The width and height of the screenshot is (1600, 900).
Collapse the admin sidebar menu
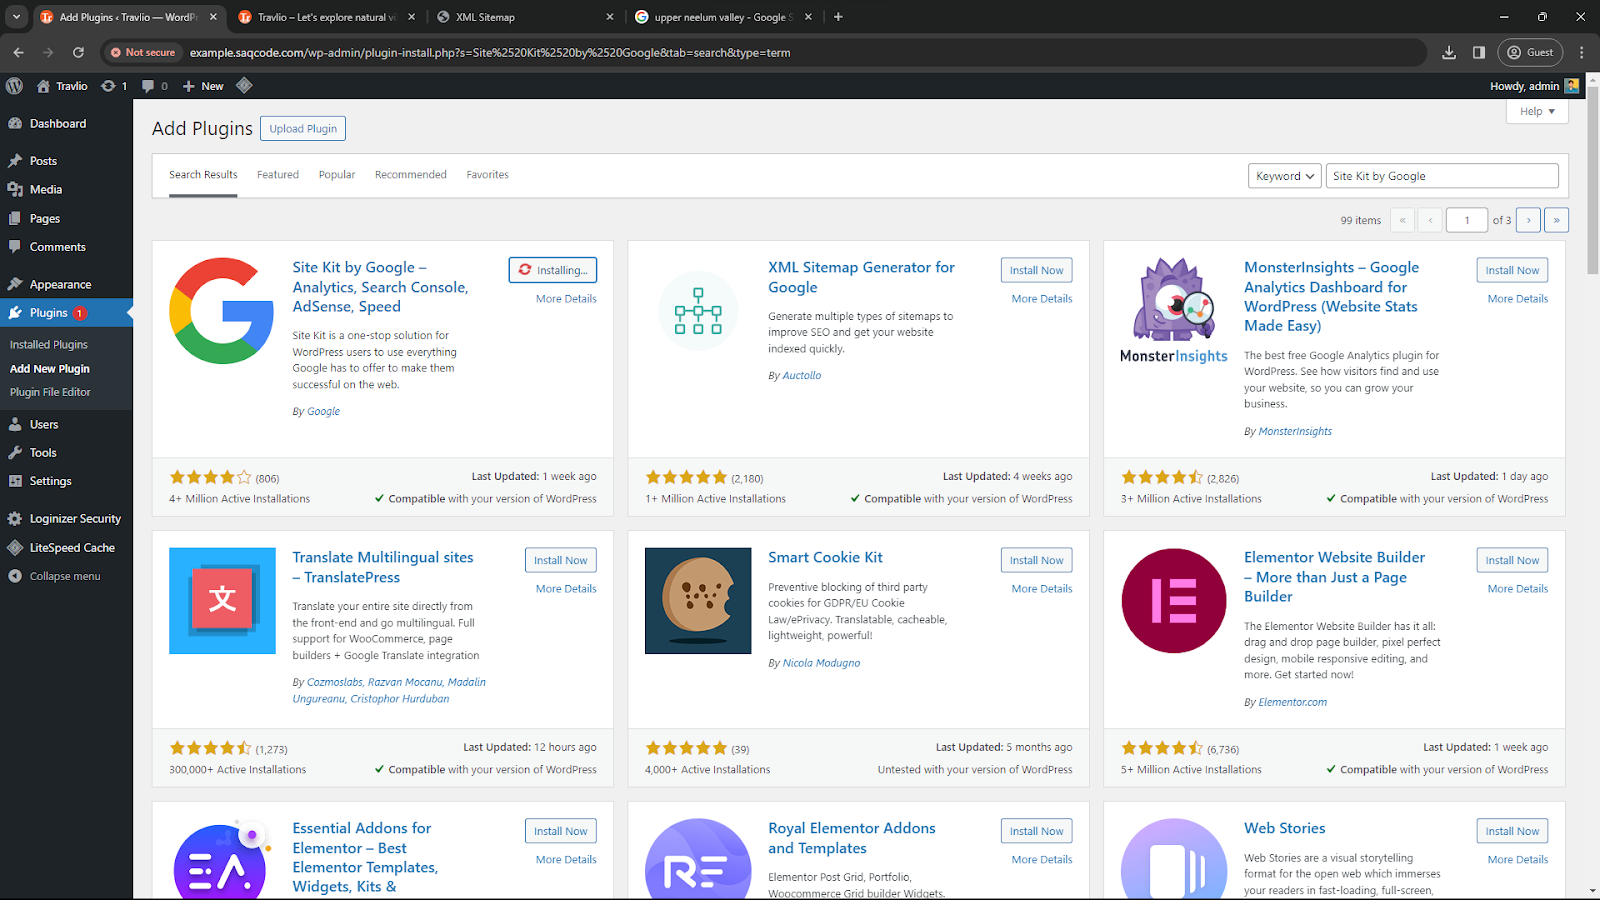coord(66,576)
